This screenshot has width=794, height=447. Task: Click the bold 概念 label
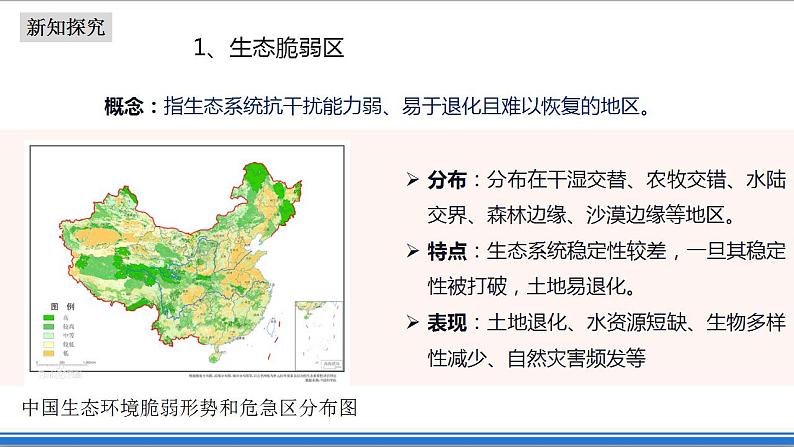pyautogui.click(x=130, y=106)
